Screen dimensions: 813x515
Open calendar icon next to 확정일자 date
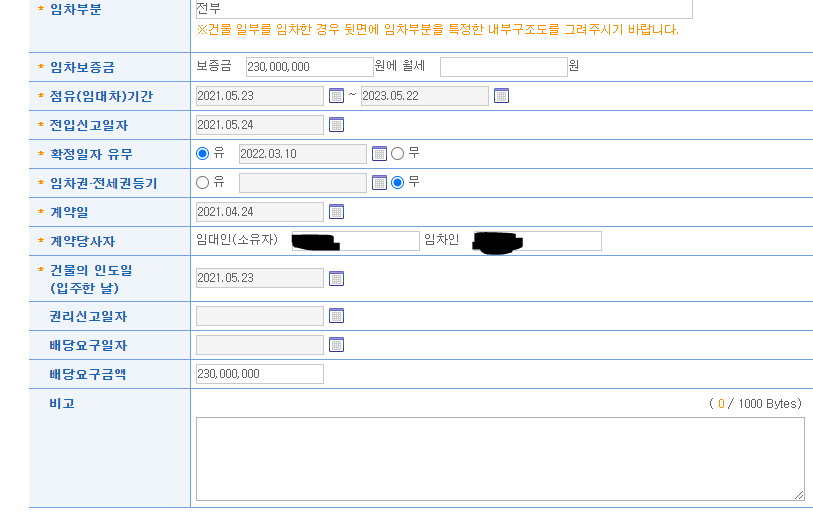point(379,154)
